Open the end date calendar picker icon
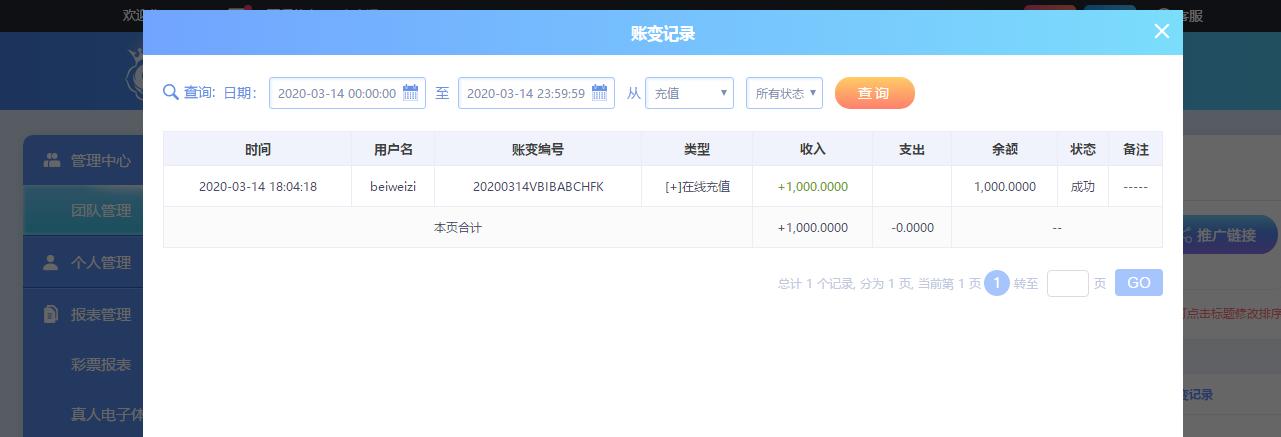This screenshot has width=1281, height=437. point(599,93)
